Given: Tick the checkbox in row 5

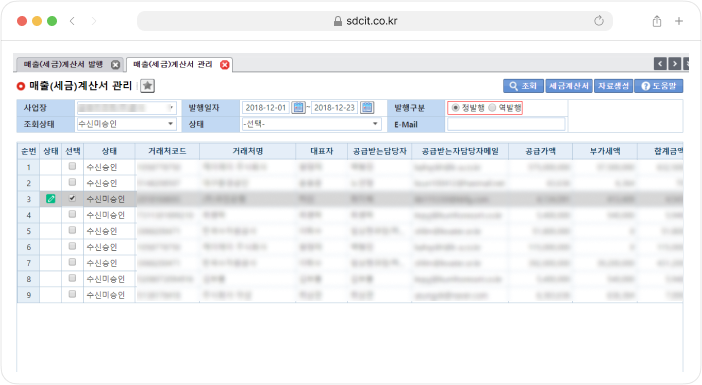Looking at the screenshot, I should (x=72, y=230).
